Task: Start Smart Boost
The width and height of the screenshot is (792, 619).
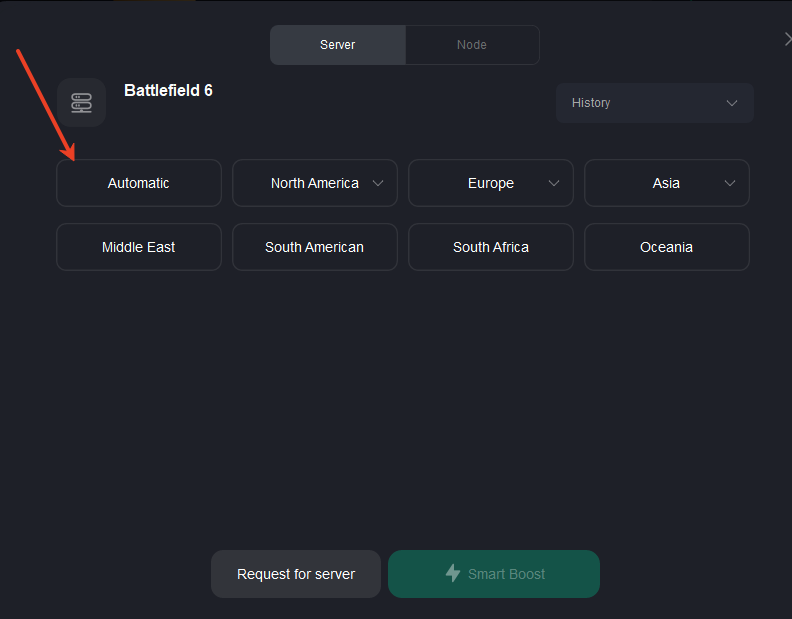Action: (x=494, y=574)
